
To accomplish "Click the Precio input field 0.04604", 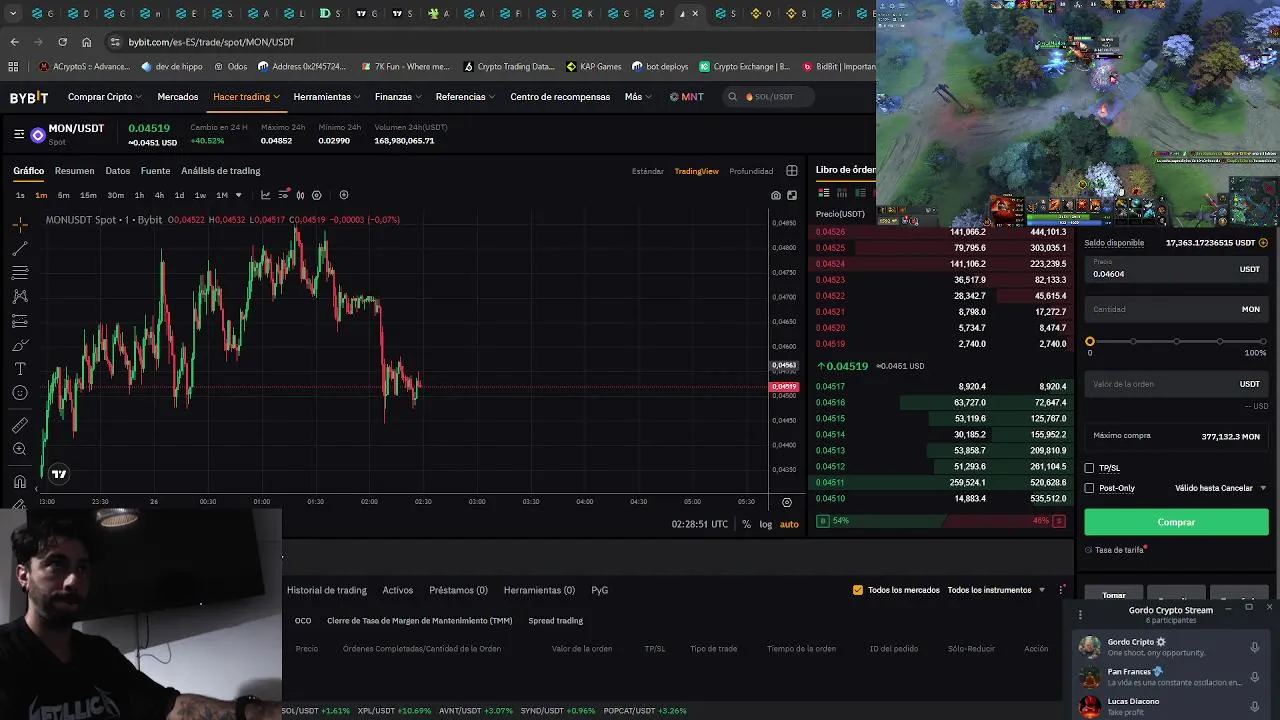I will pyautogui.click(x=1176, y=269).
